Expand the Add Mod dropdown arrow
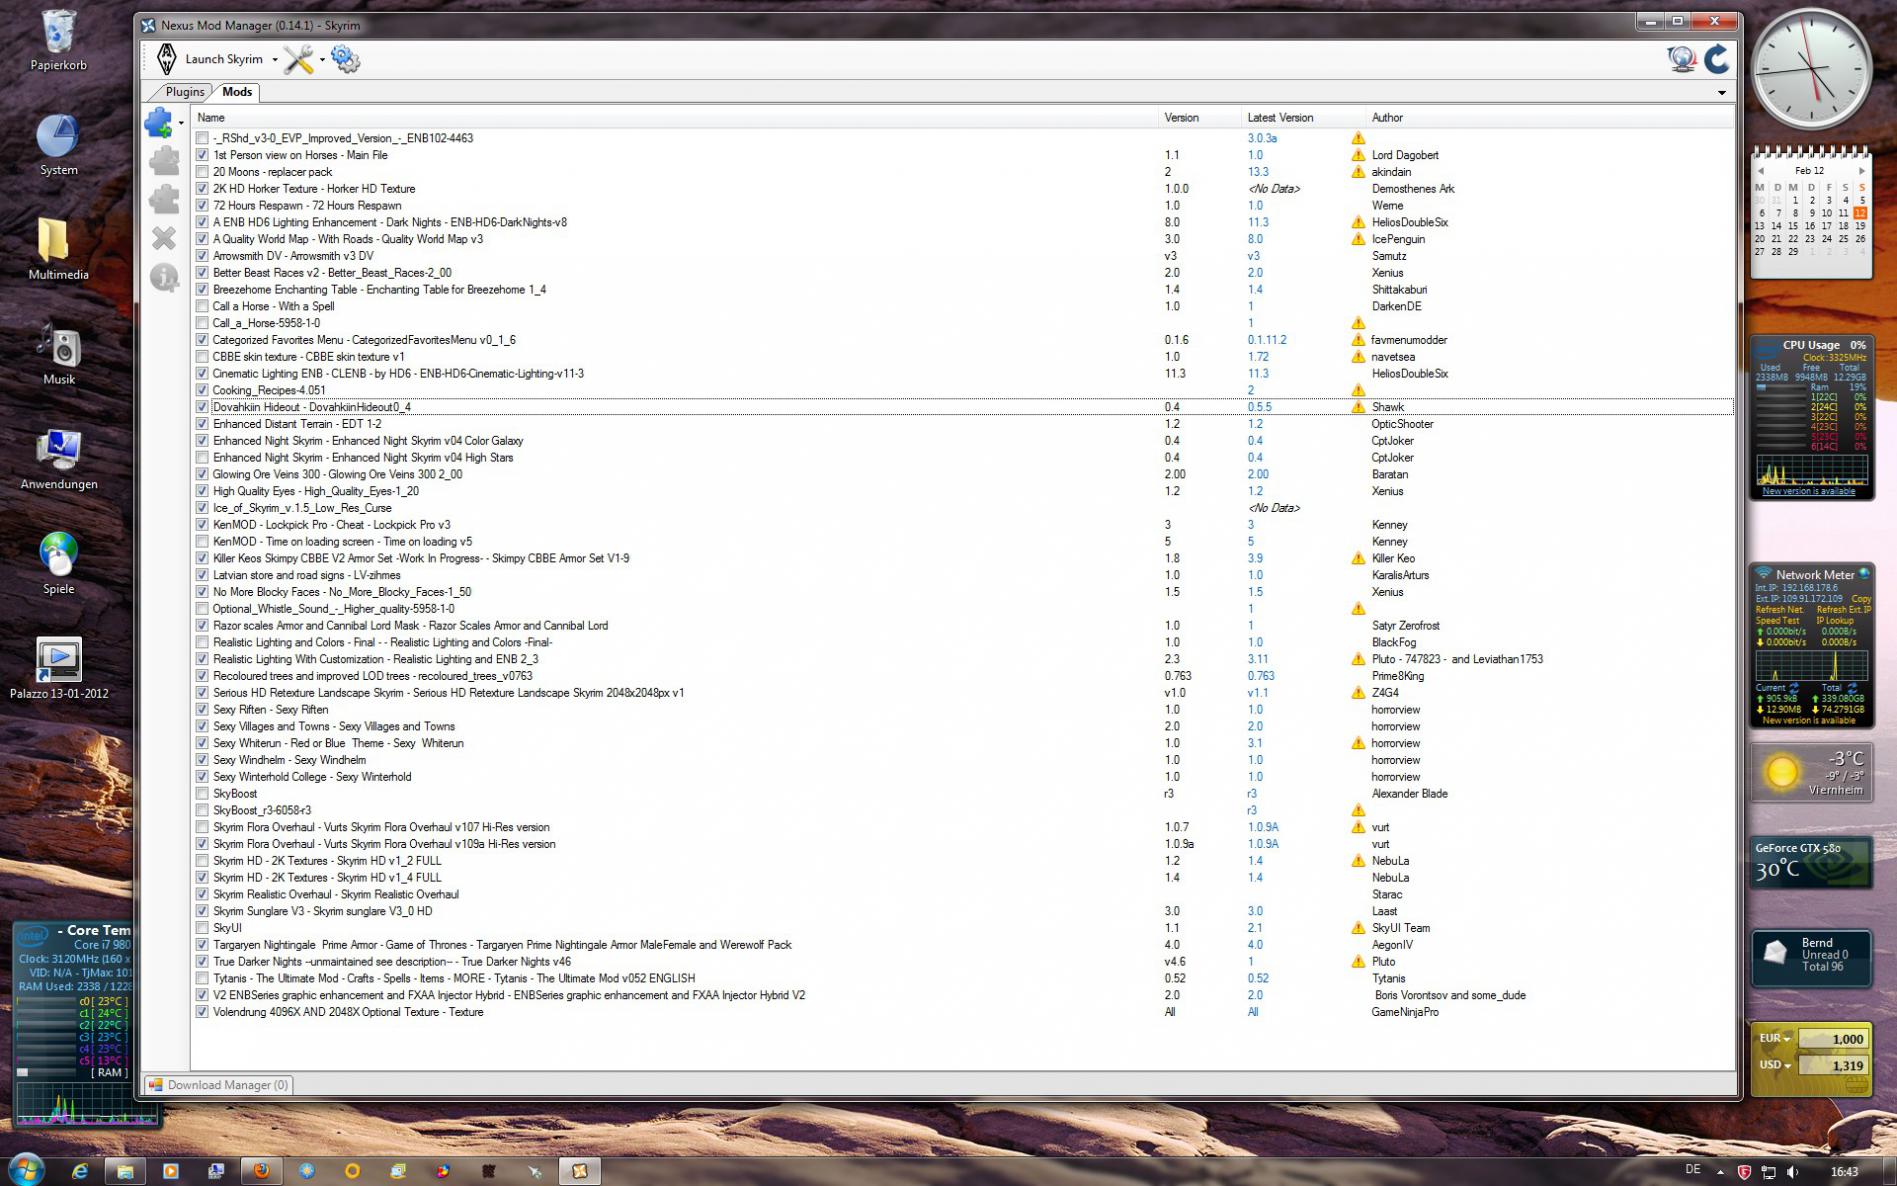1897x1186 pixels. [x=181, y=123]
